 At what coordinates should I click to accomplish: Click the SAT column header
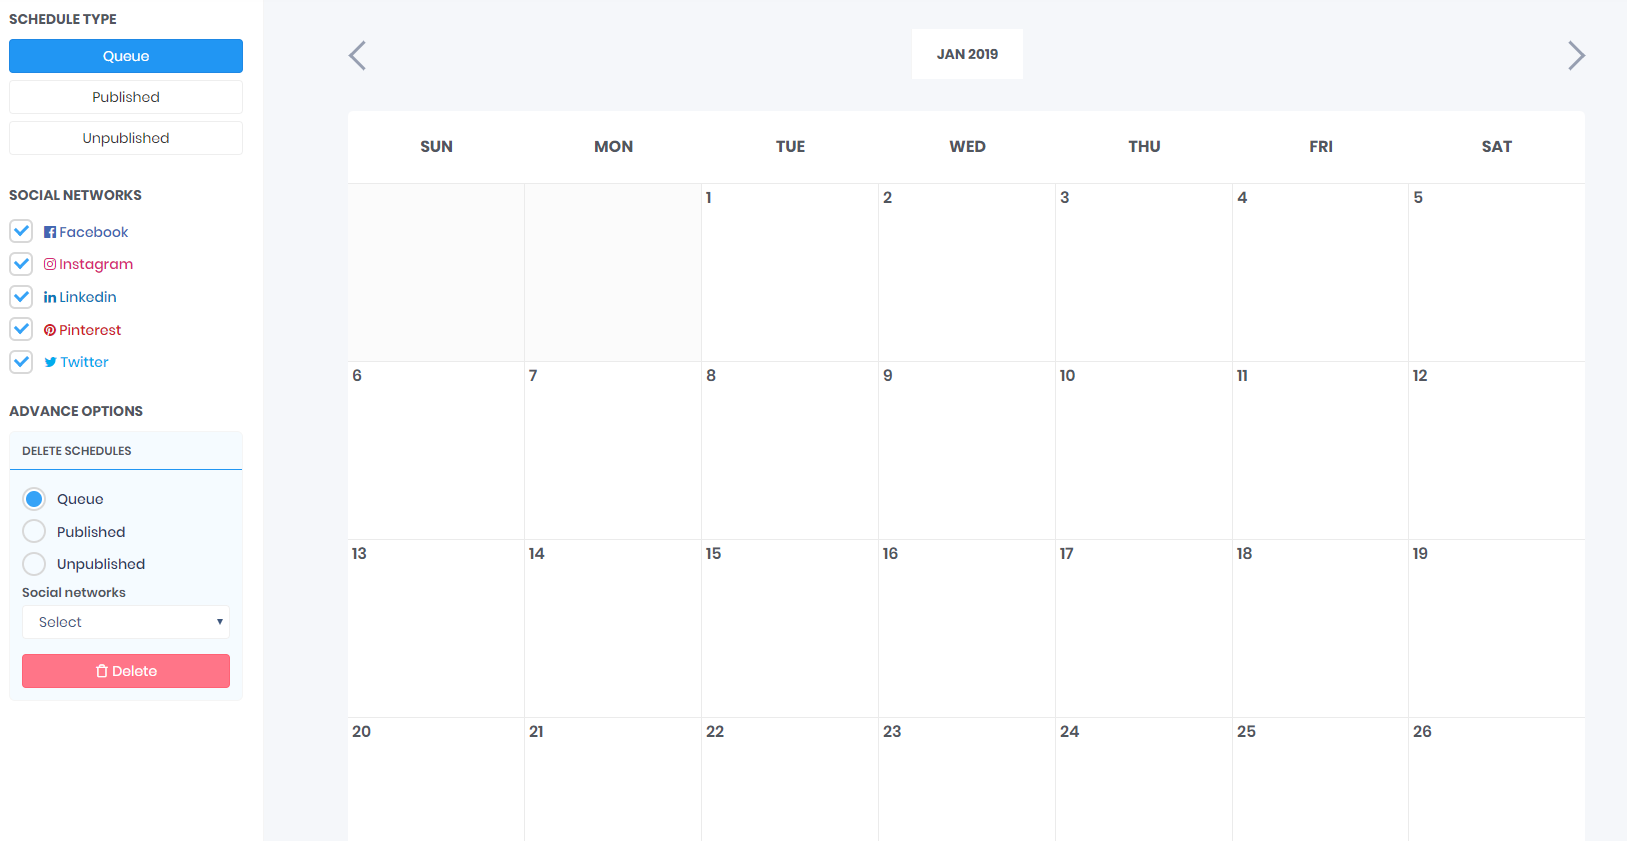[1497, 147]
